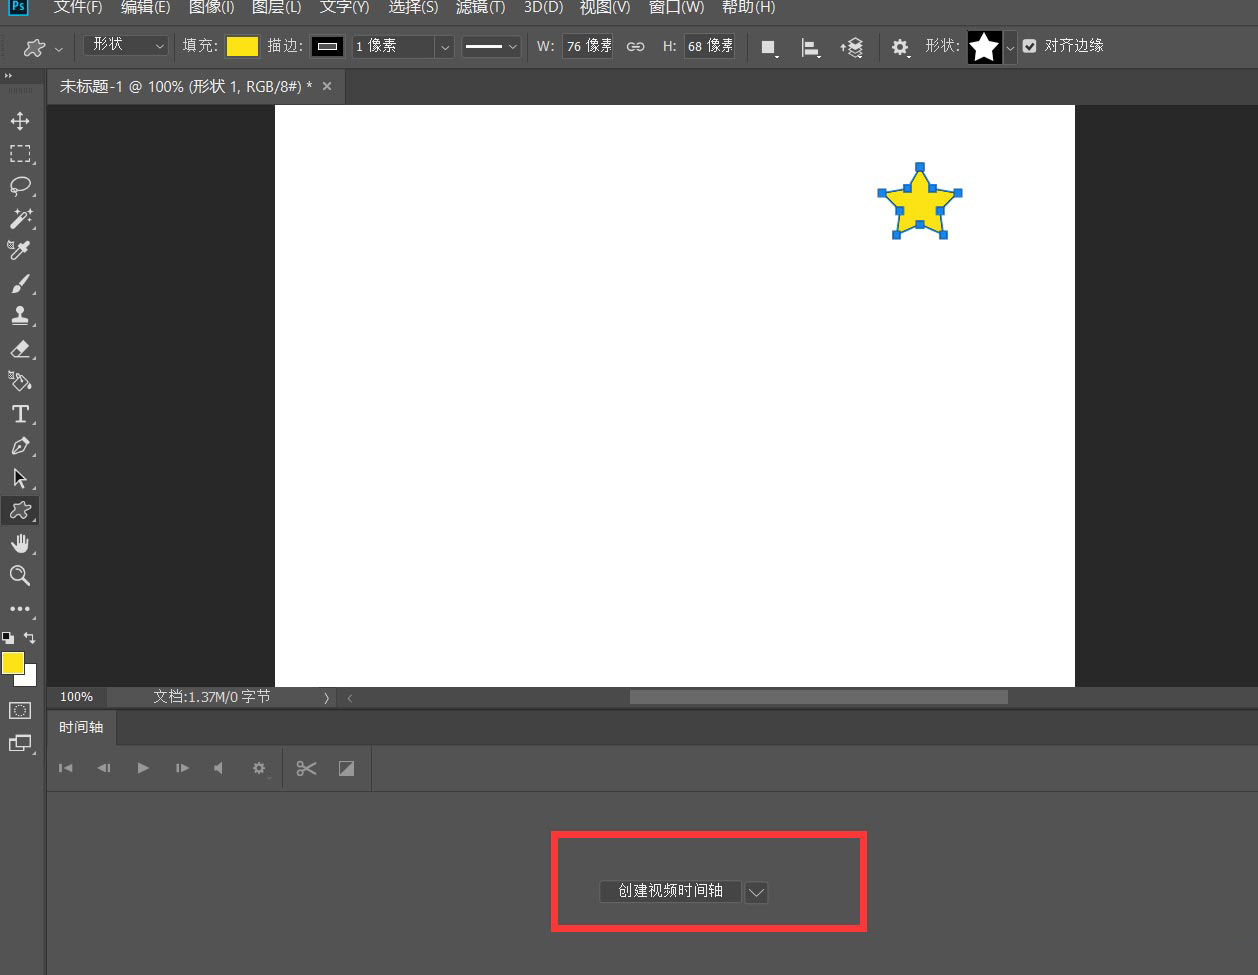Open the Edit Toolbar three-dots icon
The image size is (1258, 975).
(x=20, y=608)
